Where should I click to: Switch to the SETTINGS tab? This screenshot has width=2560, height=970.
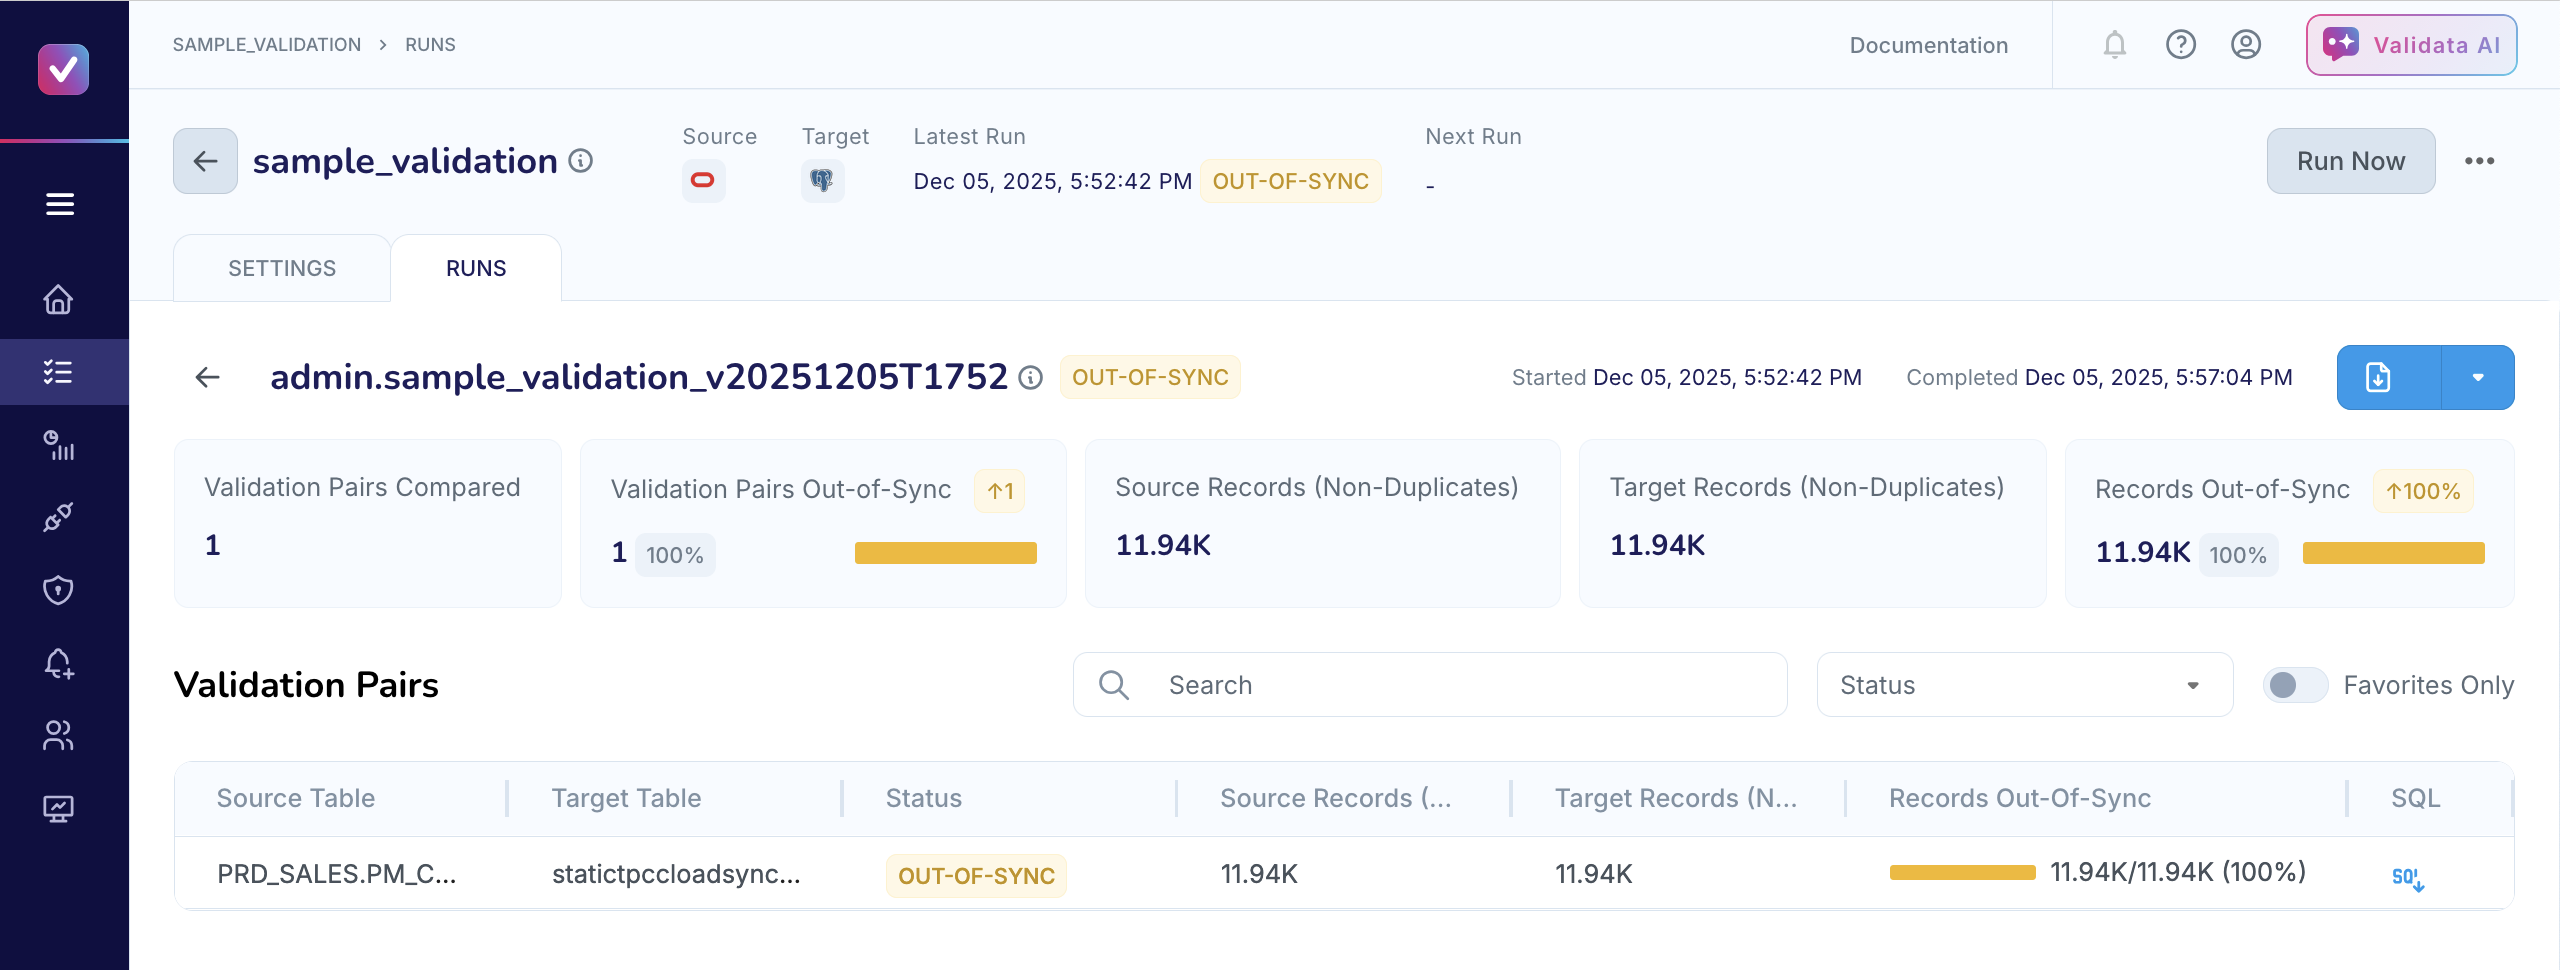[x=282, y=268]
